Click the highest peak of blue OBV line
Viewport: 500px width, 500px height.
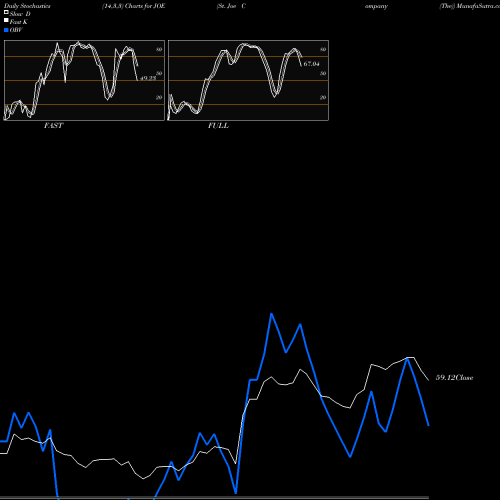pos(272,314)
